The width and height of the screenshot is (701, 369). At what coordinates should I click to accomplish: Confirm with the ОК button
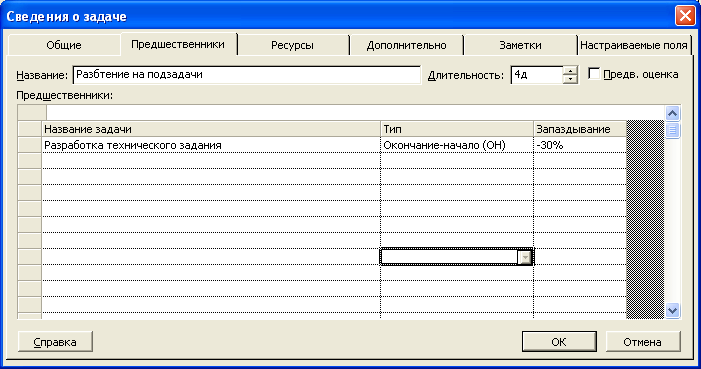coord(559,342)
